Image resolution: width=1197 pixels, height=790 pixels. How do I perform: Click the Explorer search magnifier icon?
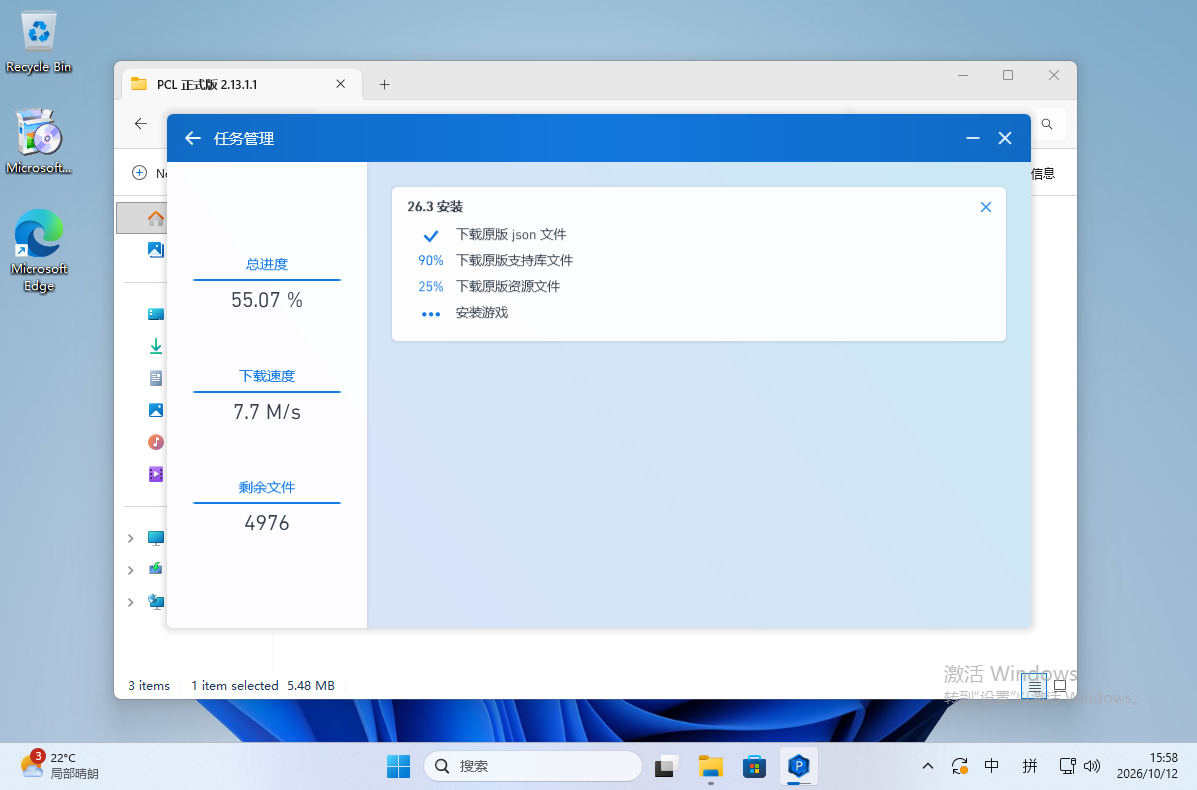(1047, 124)
